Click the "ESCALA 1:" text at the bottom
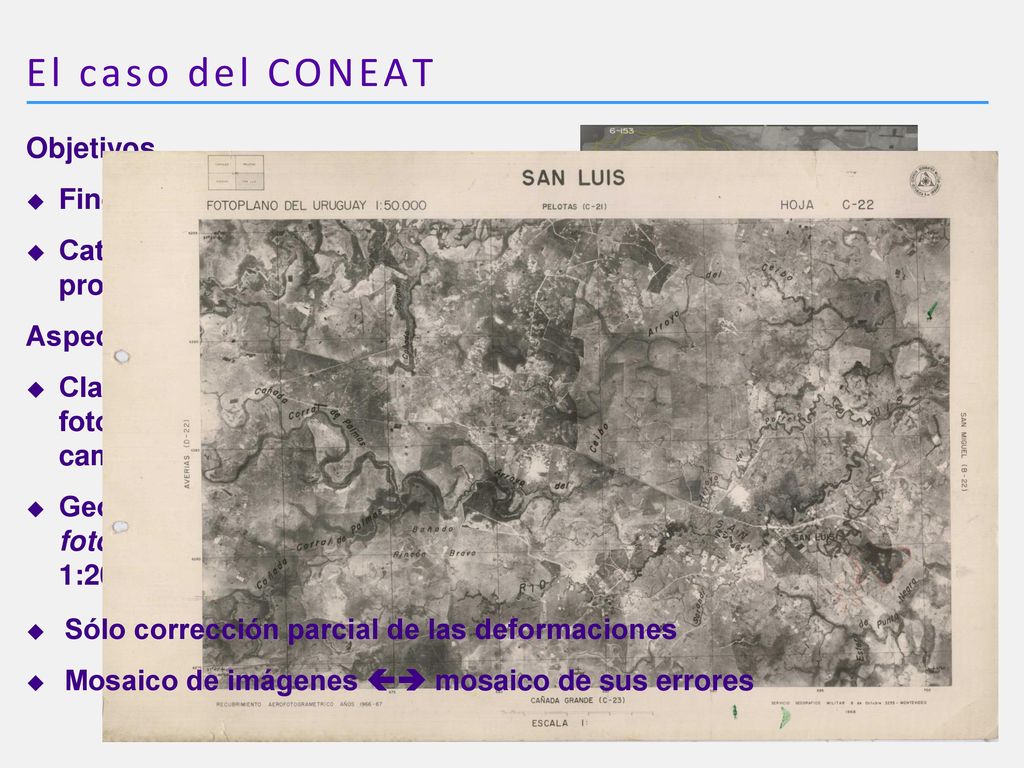The height and width of the screenshot is (768, 1024). tap(560, 723)
